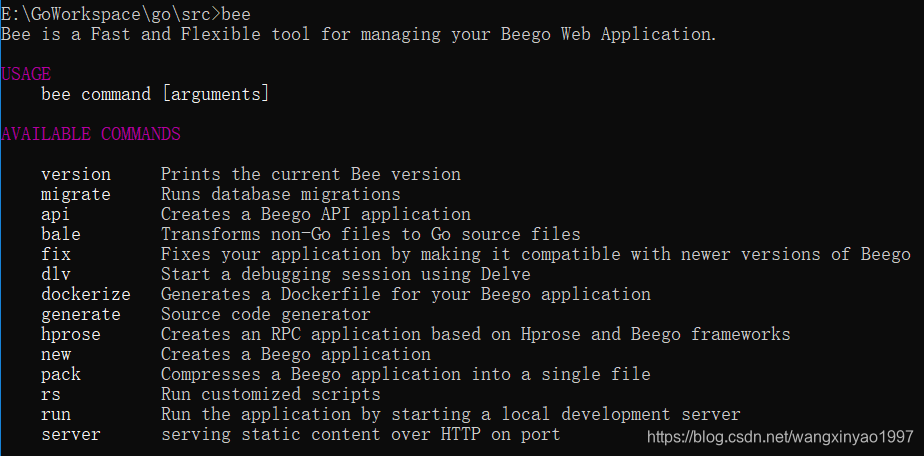Click the 'run' command name

tap(56, 414)
